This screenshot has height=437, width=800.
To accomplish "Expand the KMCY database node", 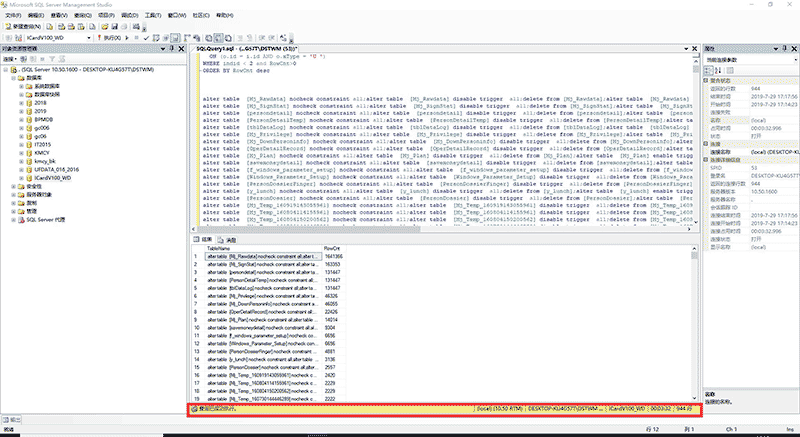I will click(21, 152).
